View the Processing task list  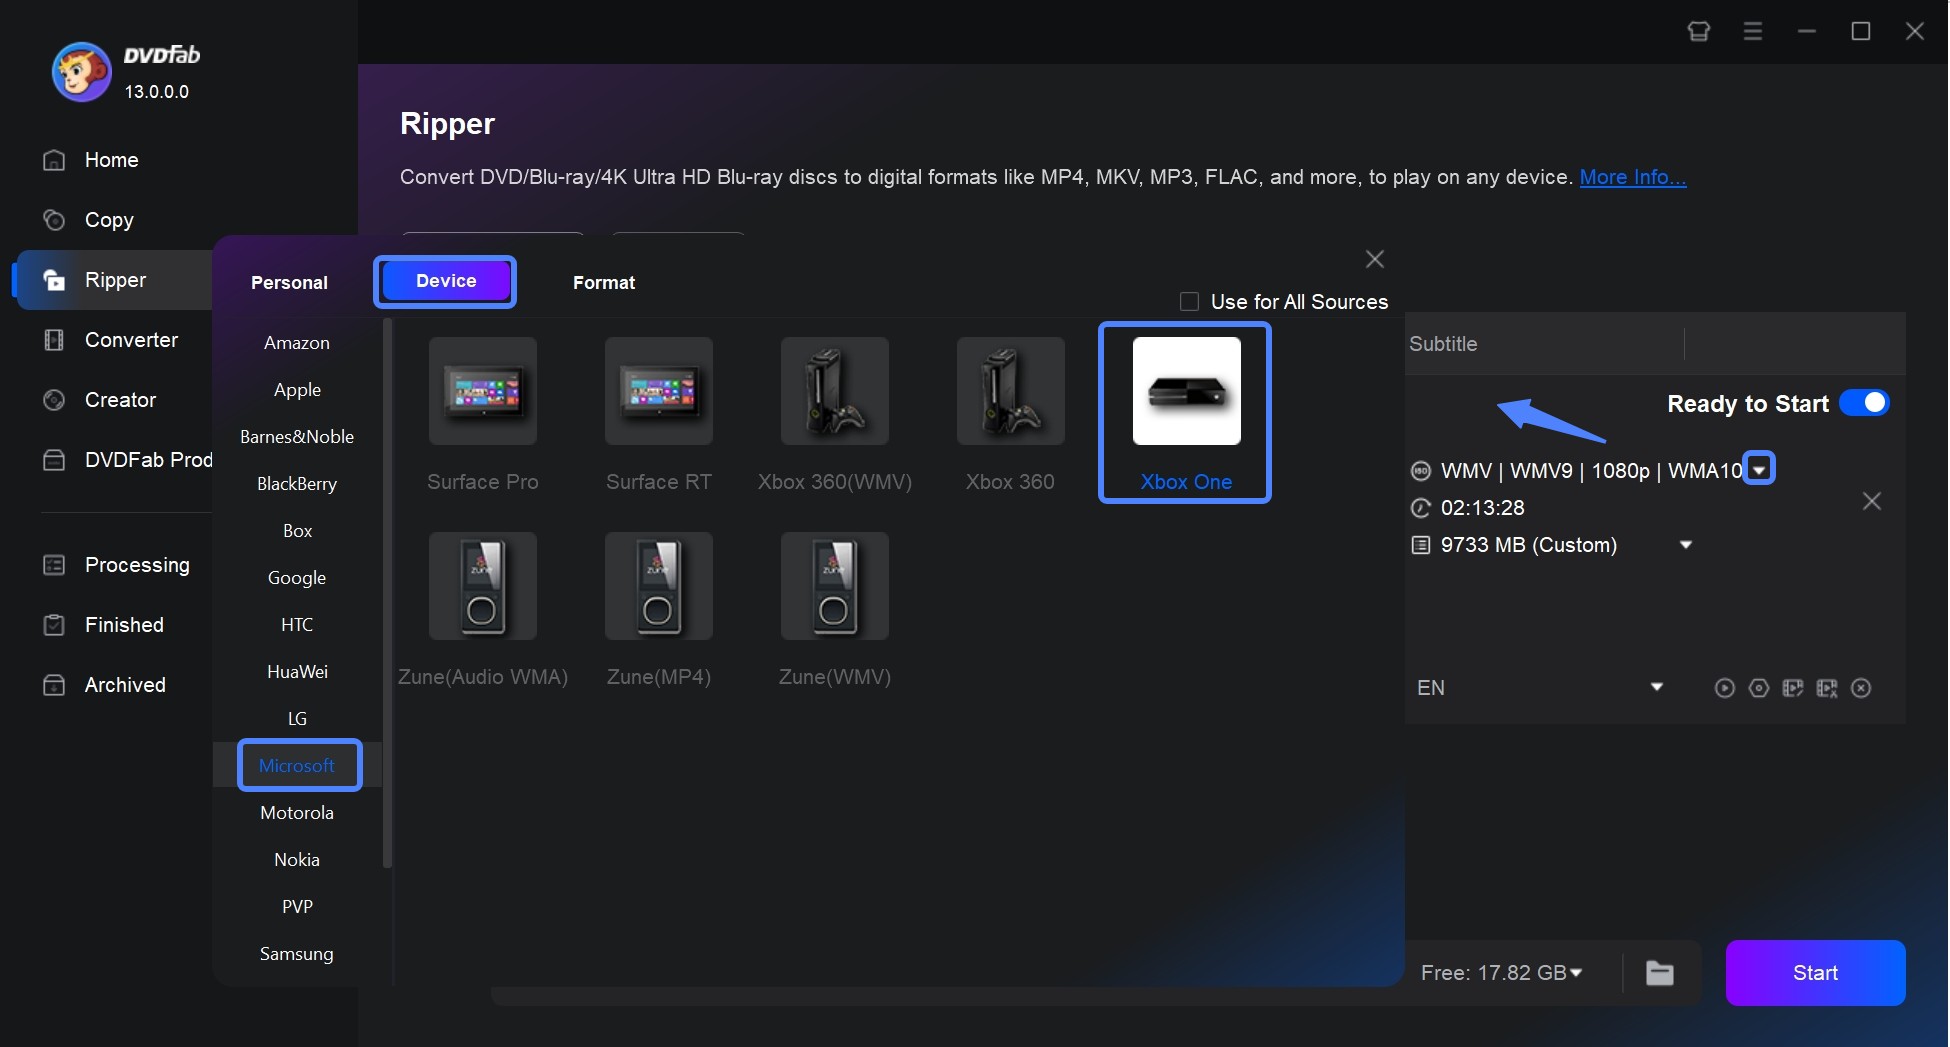point(137,565)
